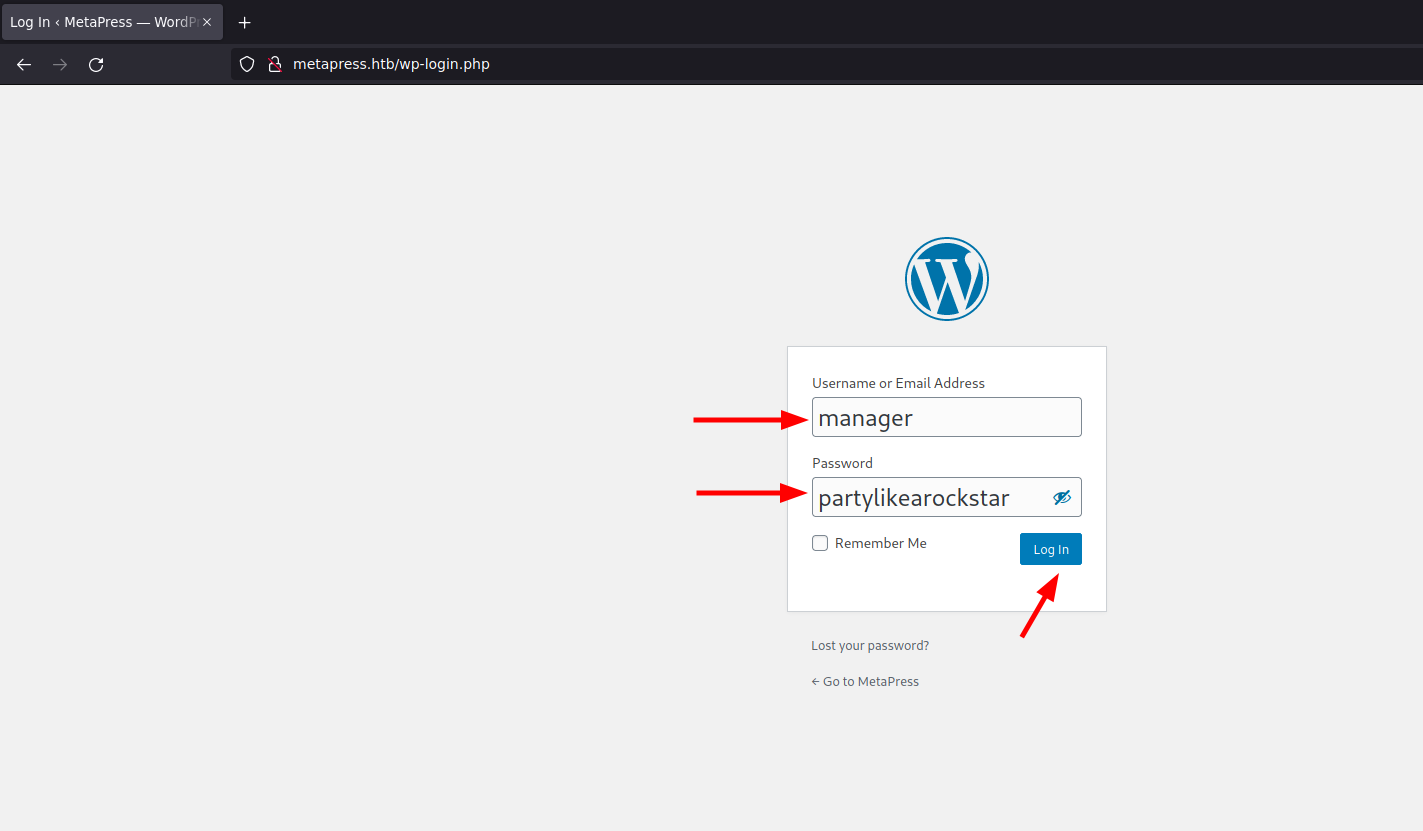
Task: Click the Username or Email Address label
Action: 898,383
